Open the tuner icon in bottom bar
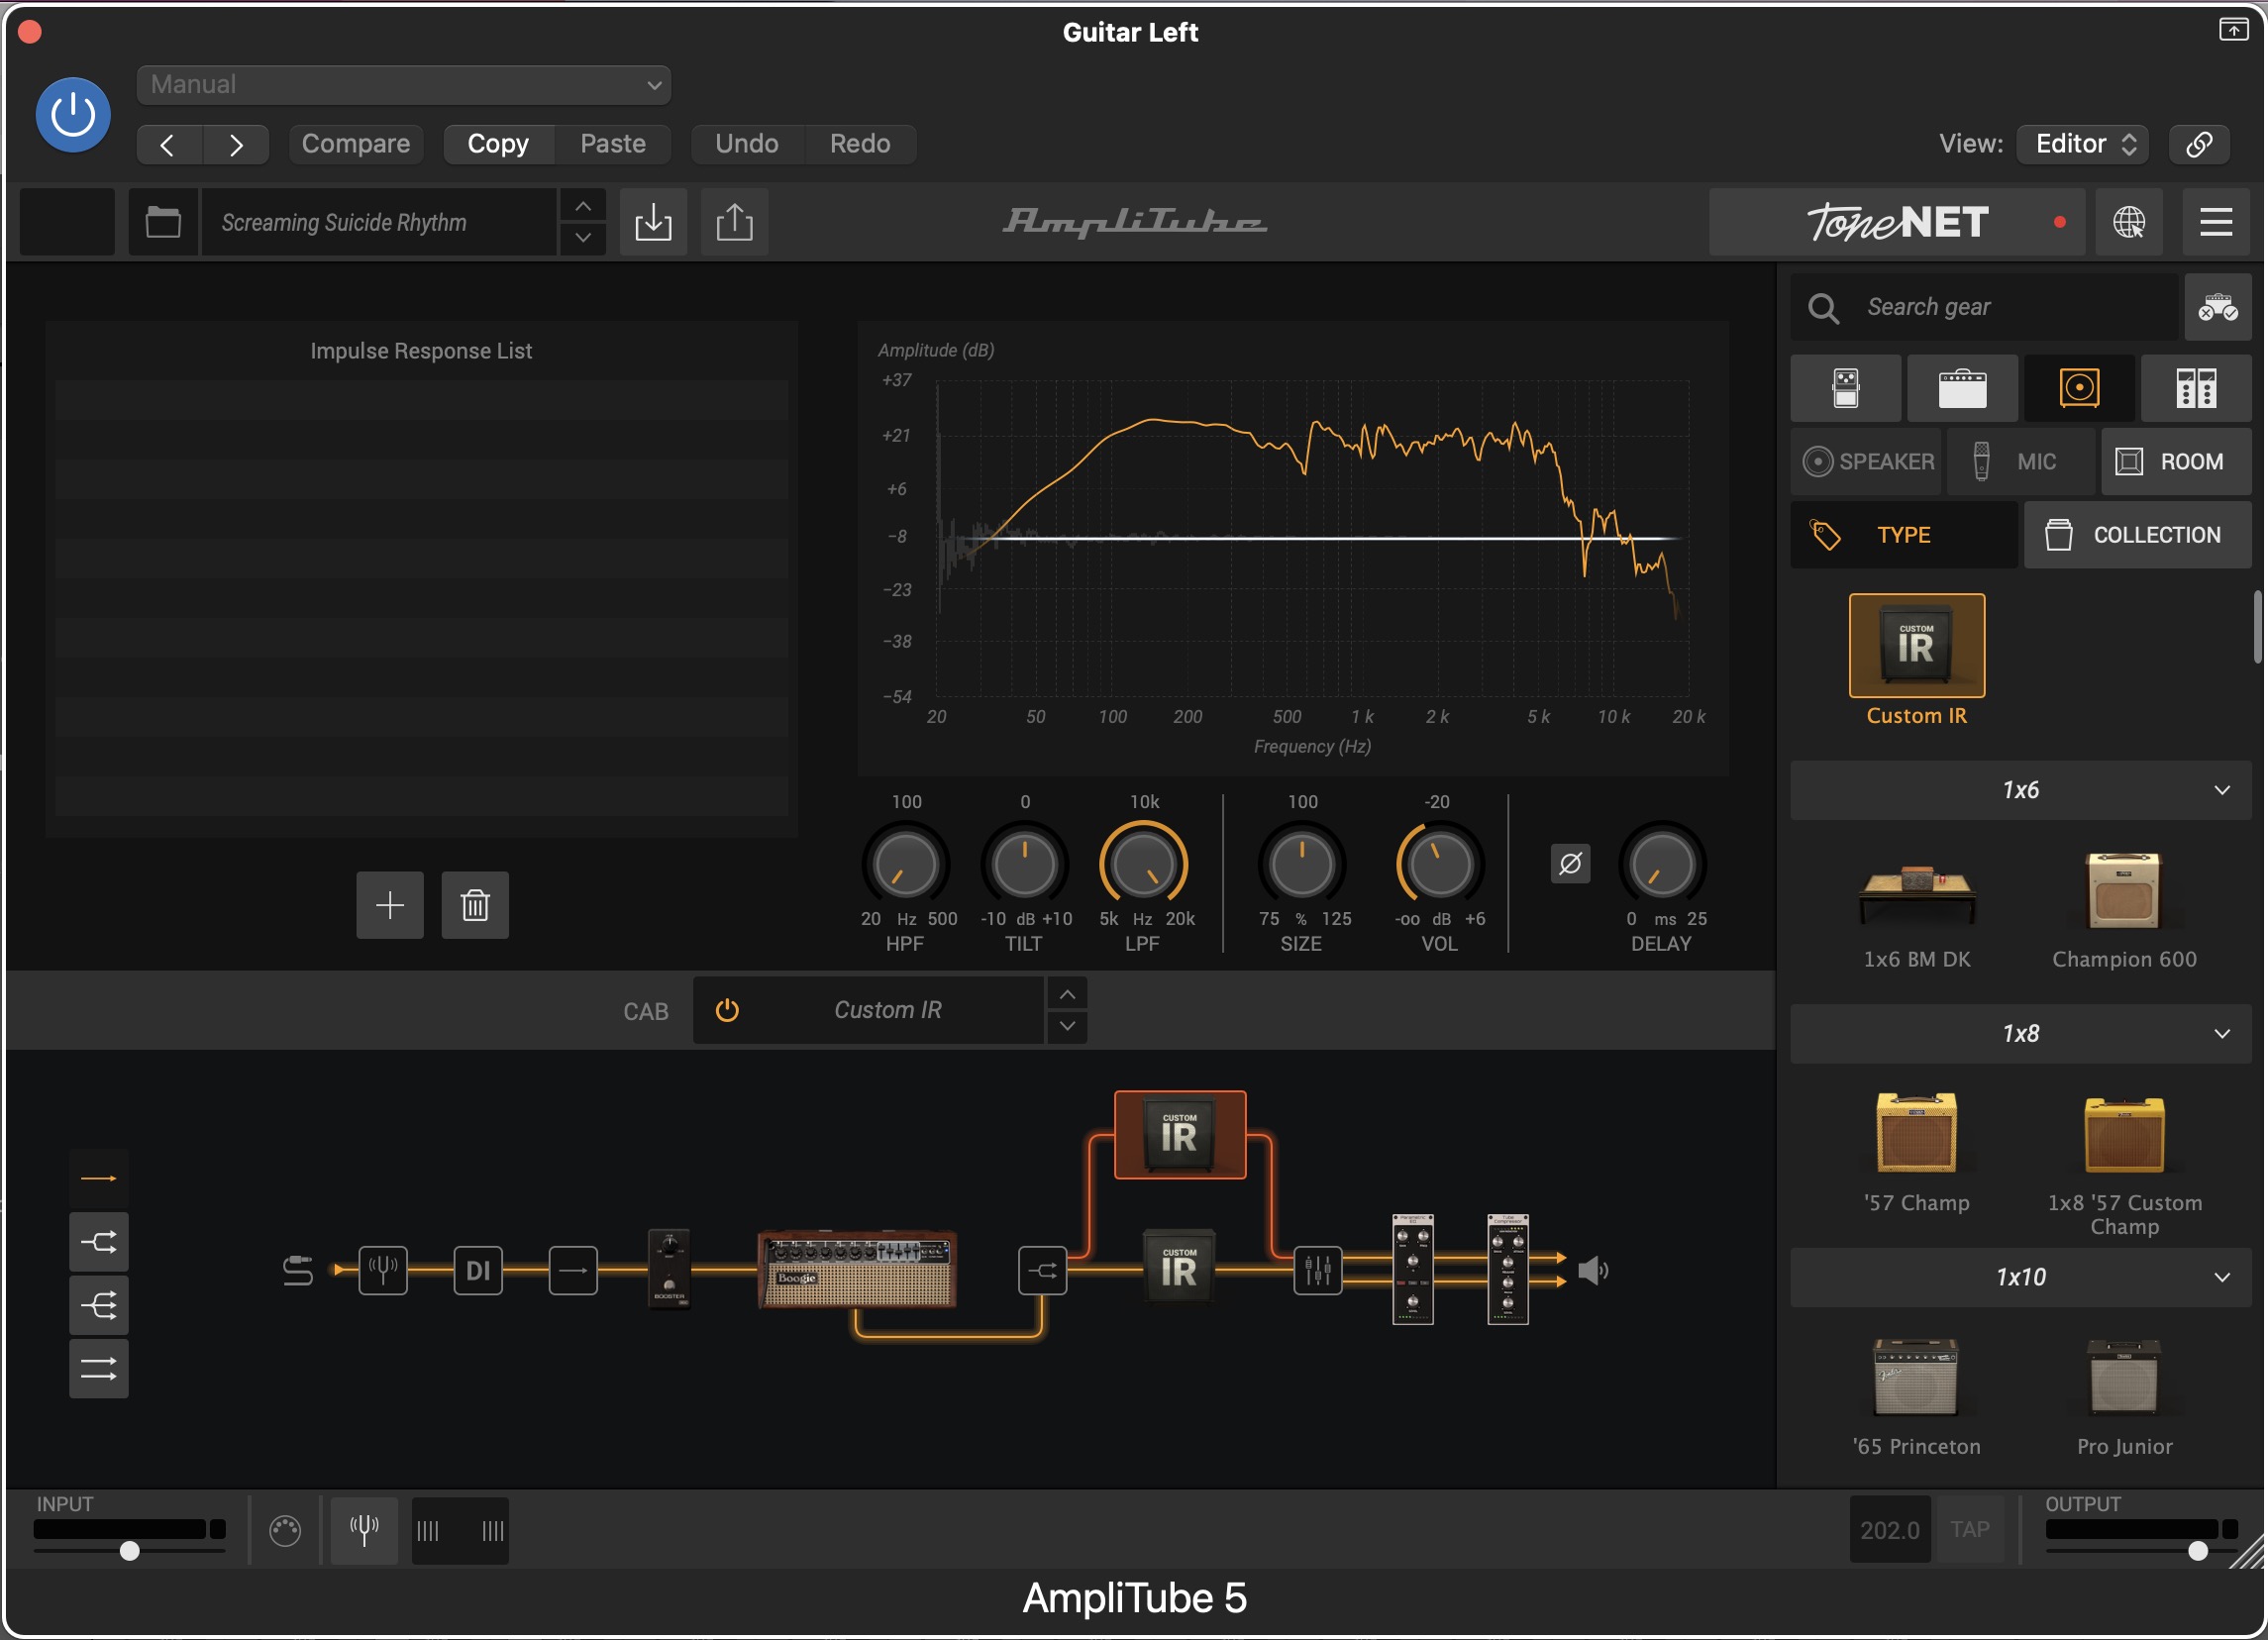The height and width of the screenshot is (1640, 2268). [364, 1531]
